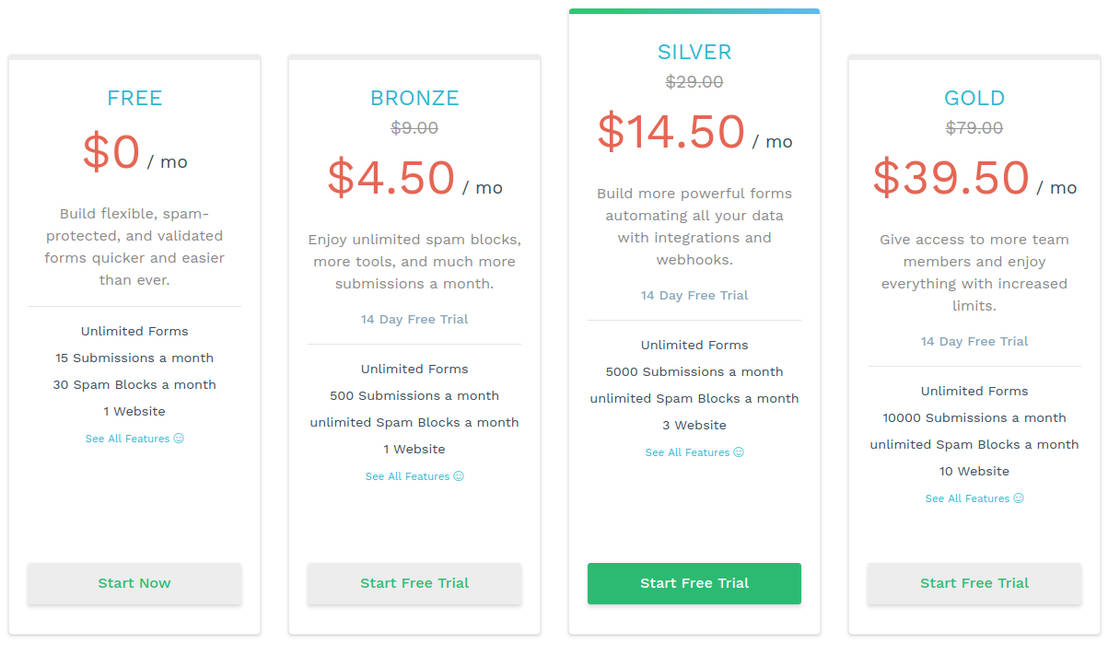Click the smiley icon in Silver plan card

tap(739, 453)
